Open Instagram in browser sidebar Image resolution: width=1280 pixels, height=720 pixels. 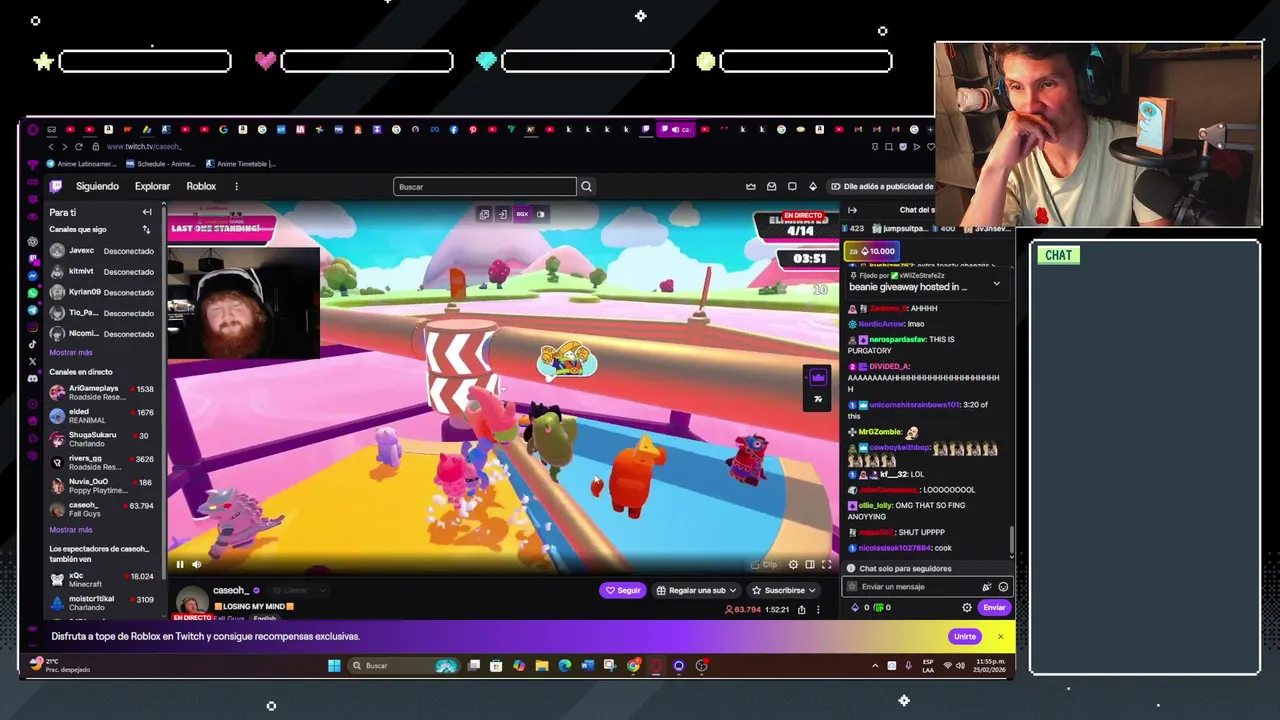pos(33,327)
